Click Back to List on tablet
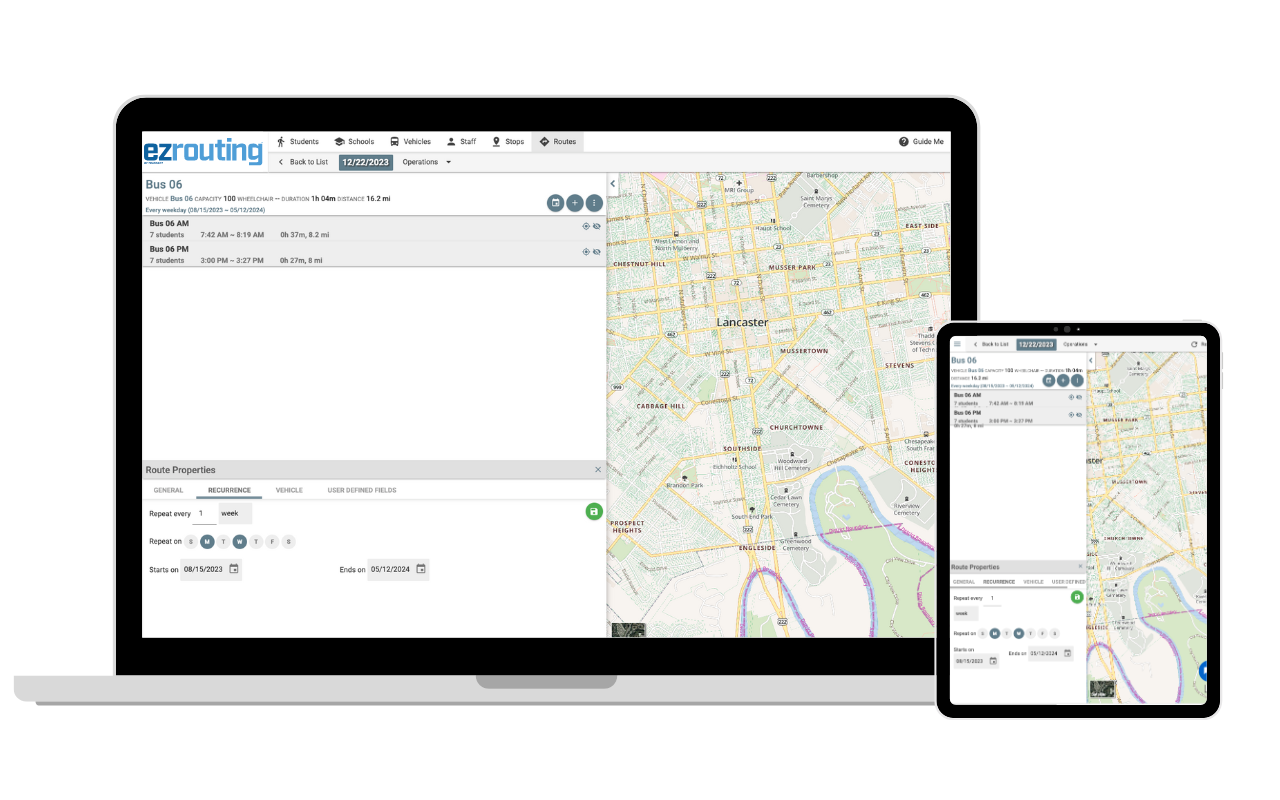 (991, 344)
